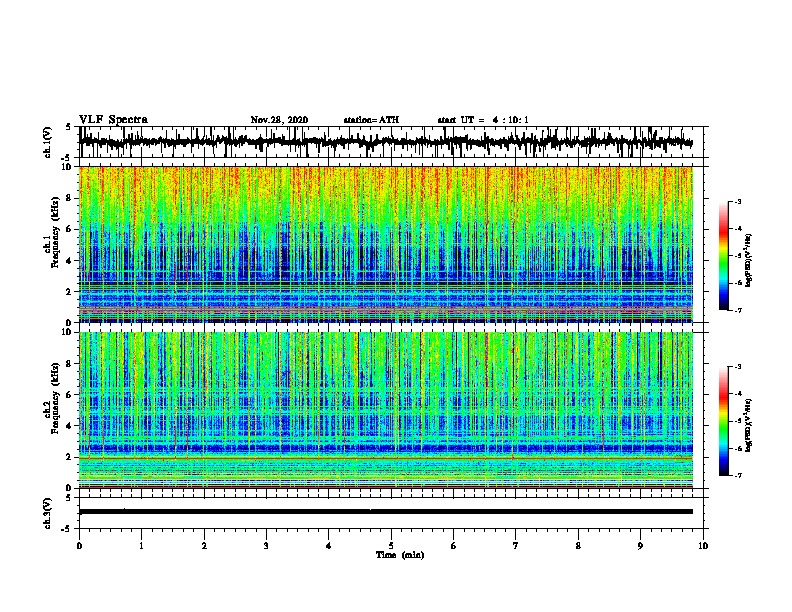
Task: Click the '7' tick label on time axis
Action: pyautogui.click(x=516, y=546)
